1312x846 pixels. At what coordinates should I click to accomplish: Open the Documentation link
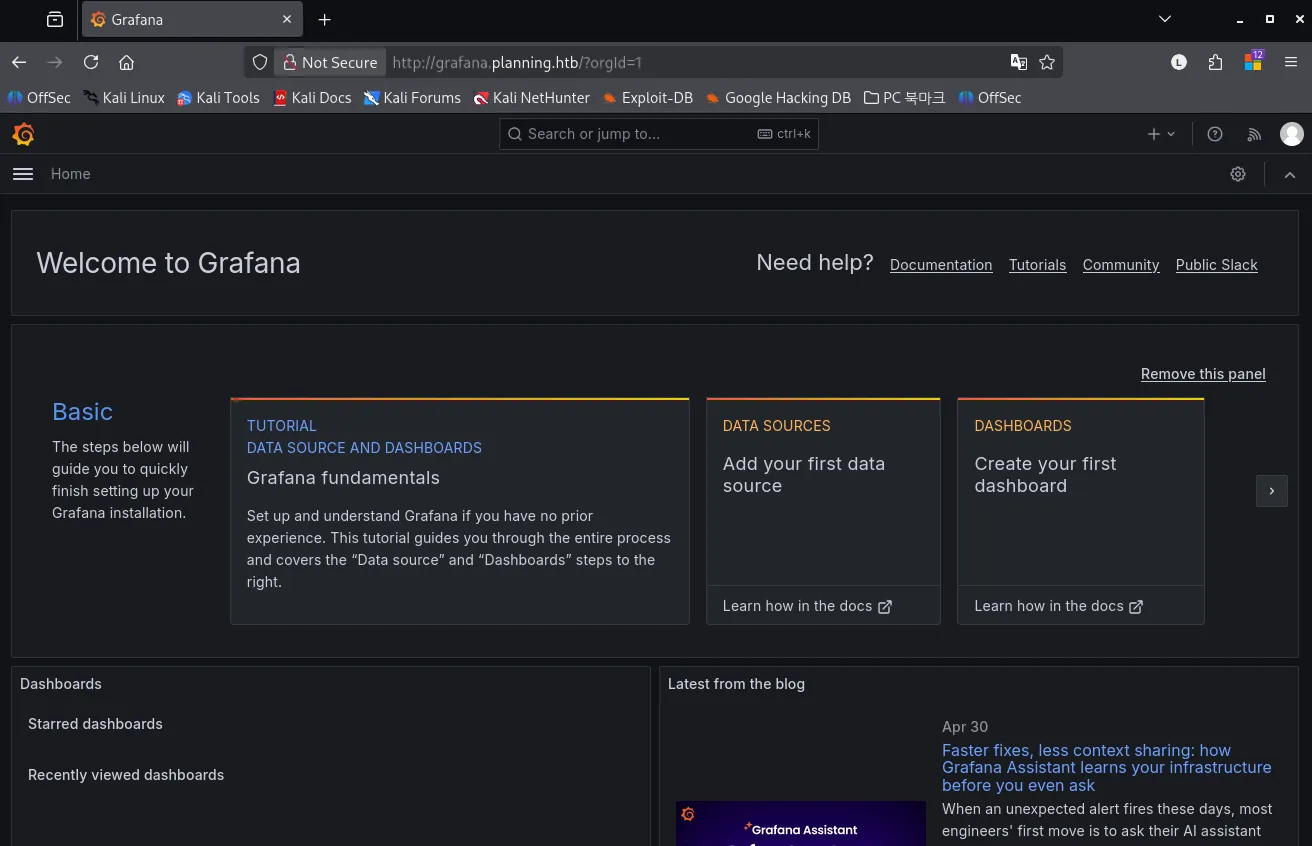pyautogui.click(x=941, y=265)
